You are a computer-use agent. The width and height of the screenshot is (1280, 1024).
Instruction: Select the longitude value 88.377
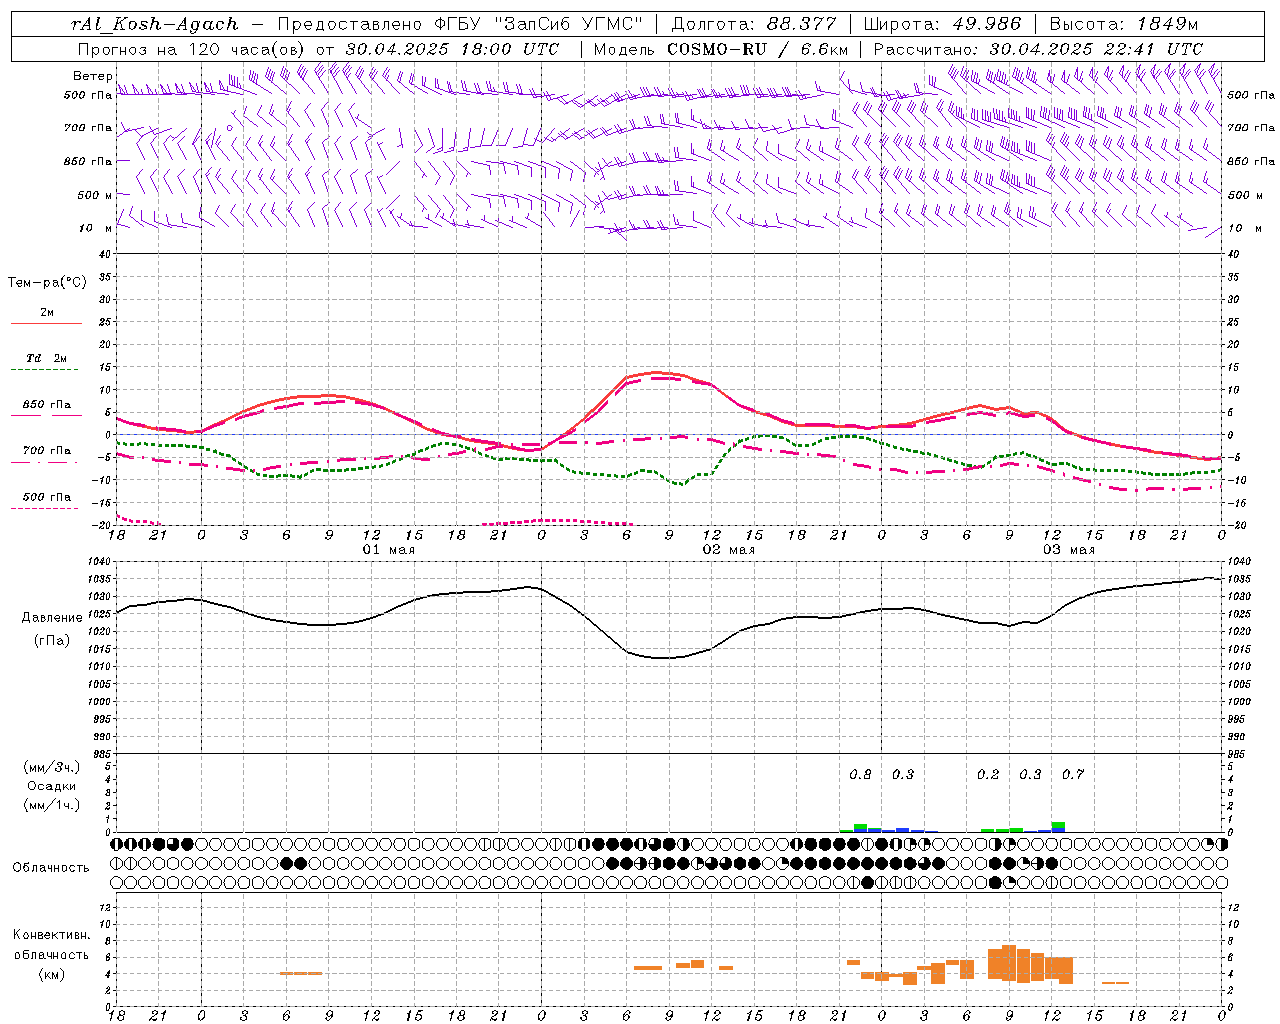tap(802, 24)
